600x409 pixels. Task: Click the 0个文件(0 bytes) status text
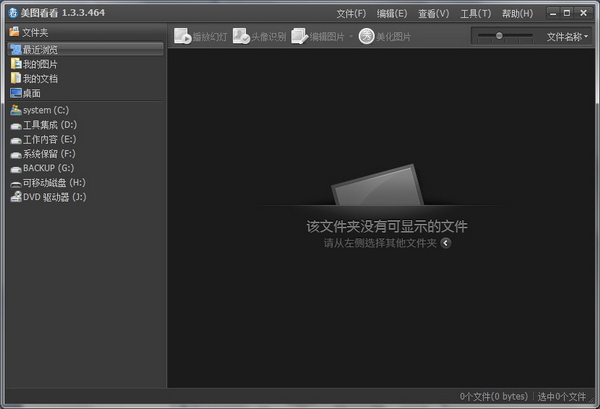(494, 397)
